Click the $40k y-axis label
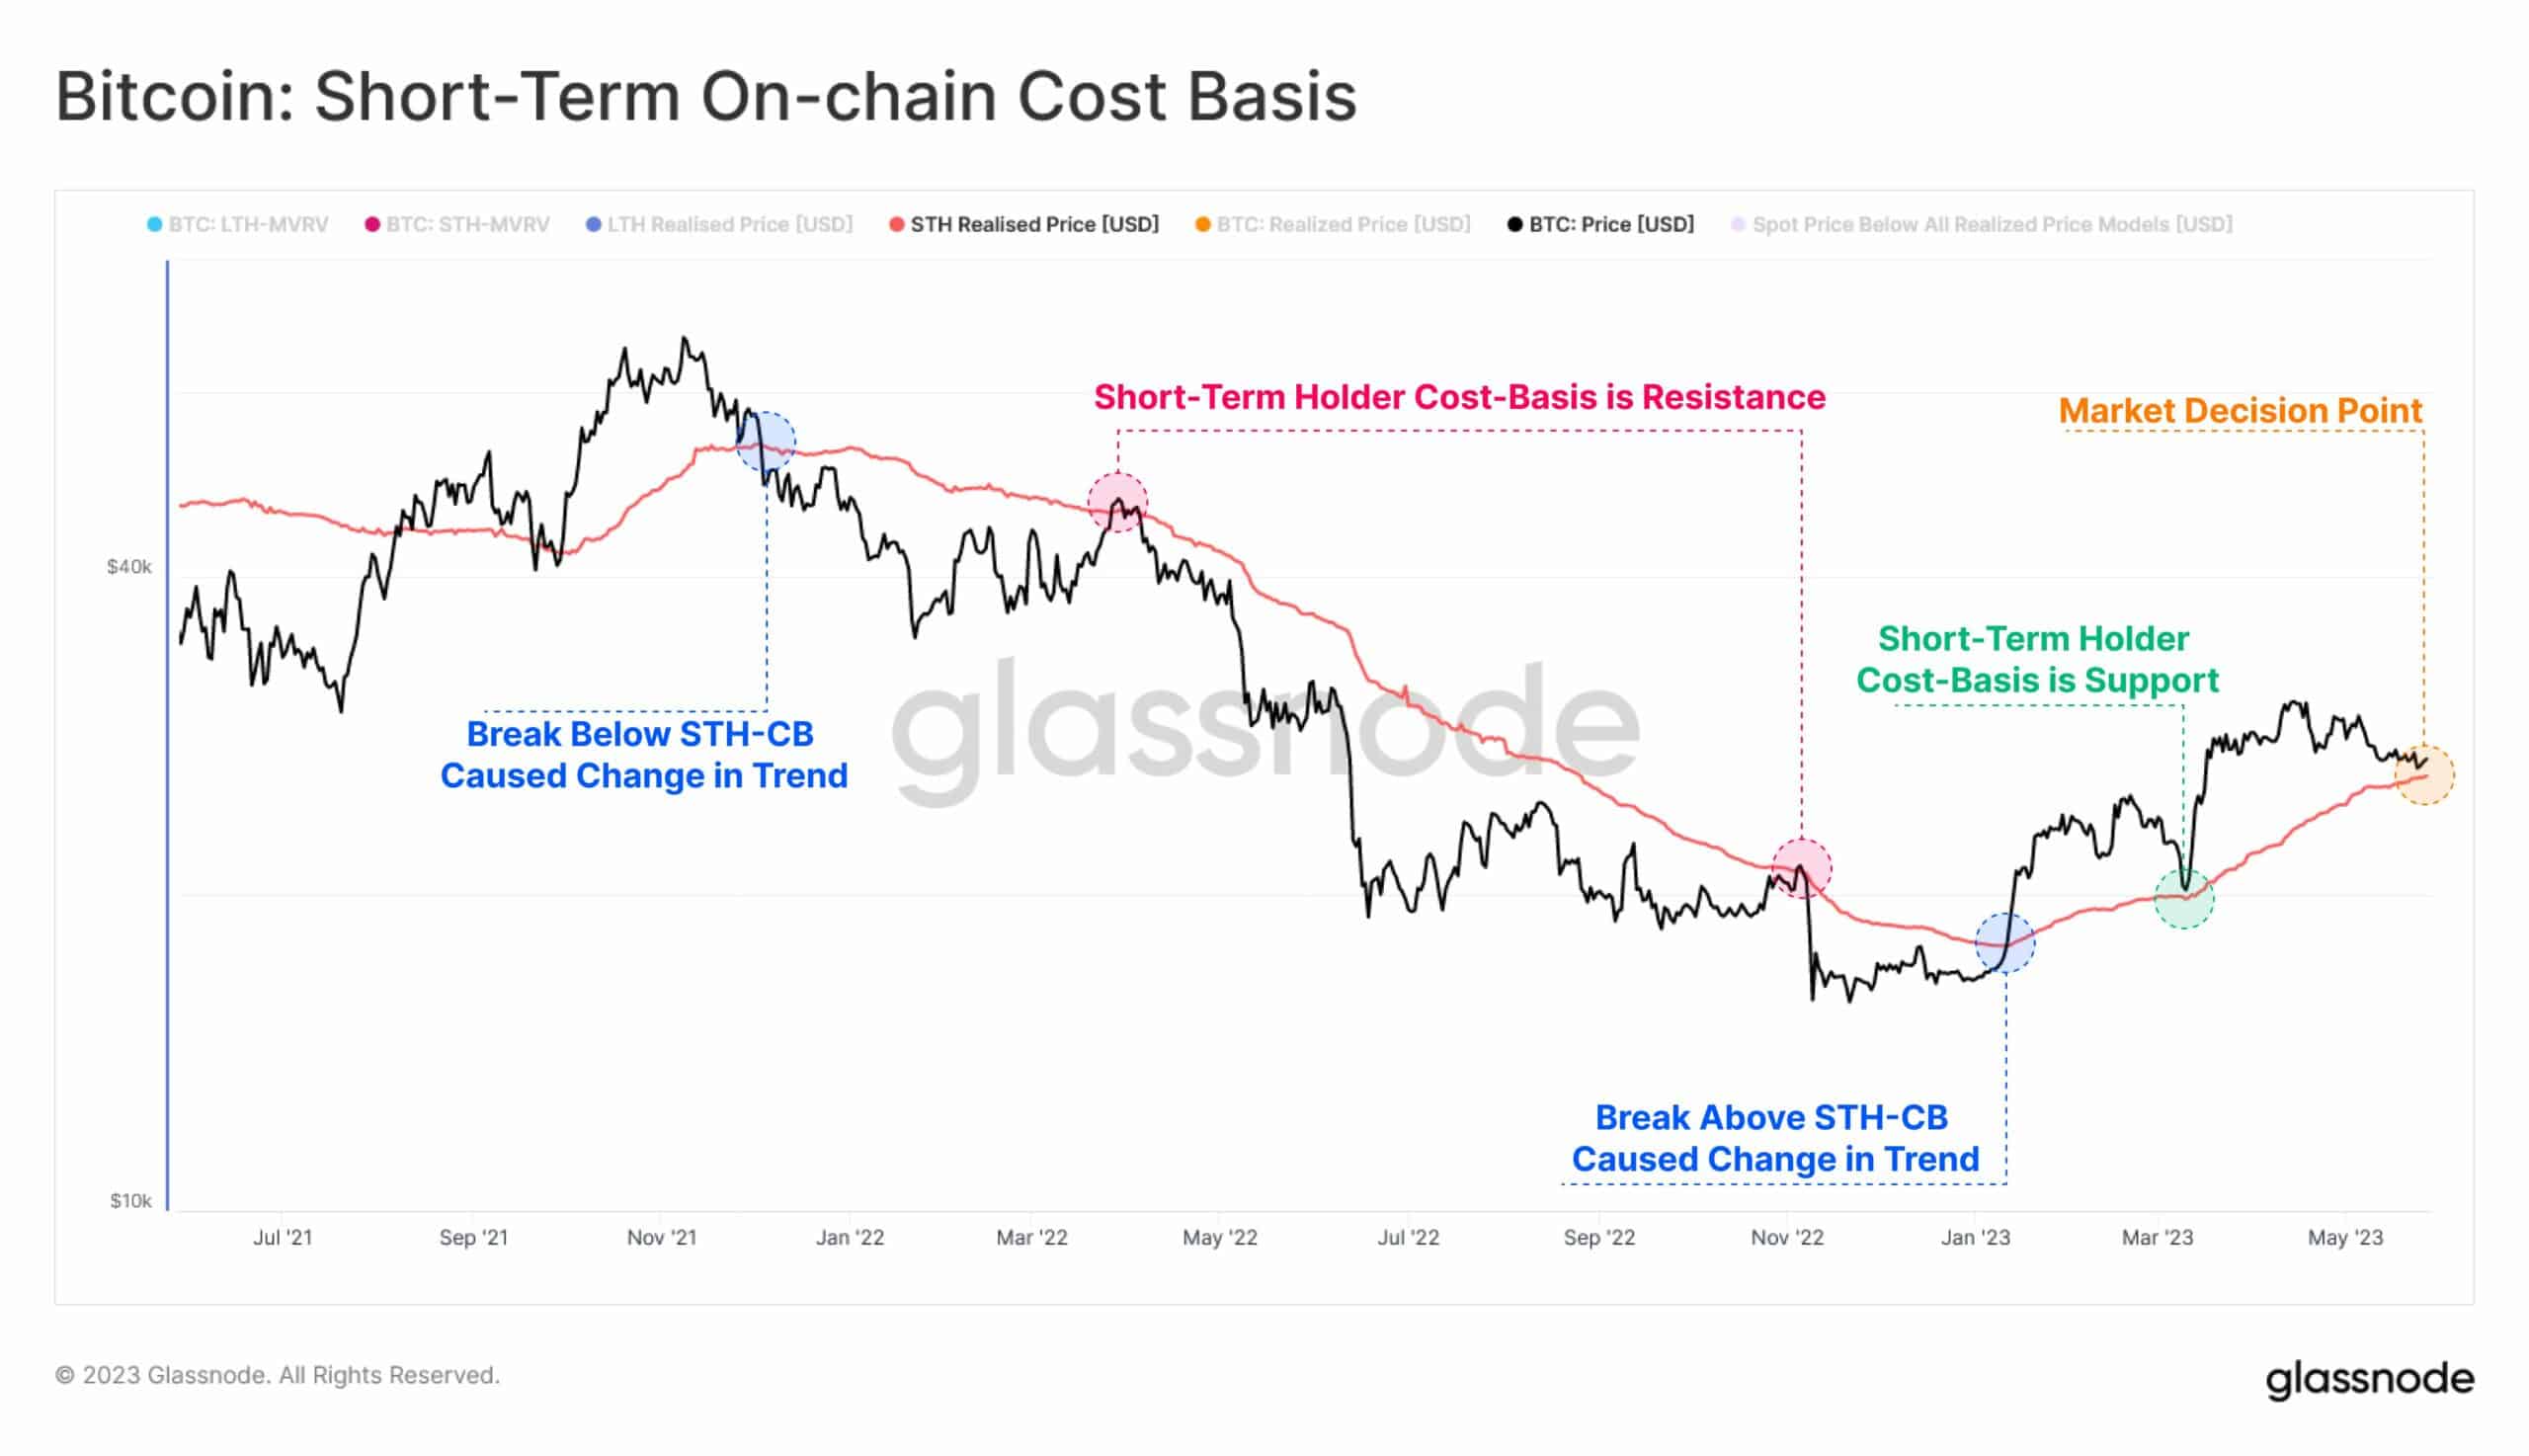The height and width of the screenshot is (1456, 2529). coord(129,567)
